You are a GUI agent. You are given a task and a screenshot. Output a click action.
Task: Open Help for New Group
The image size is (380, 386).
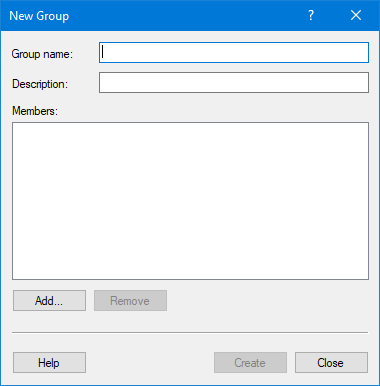(x=49, y=363)
